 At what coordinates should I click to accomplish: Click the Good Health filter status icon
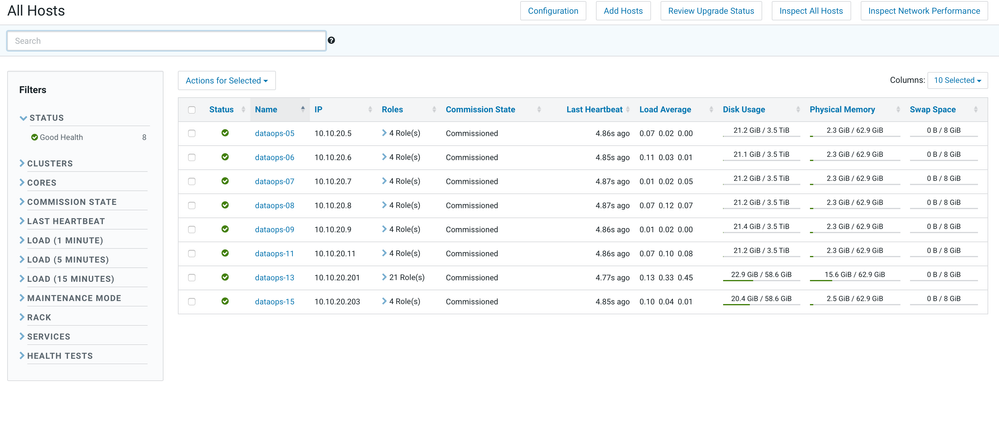(34, 138)
